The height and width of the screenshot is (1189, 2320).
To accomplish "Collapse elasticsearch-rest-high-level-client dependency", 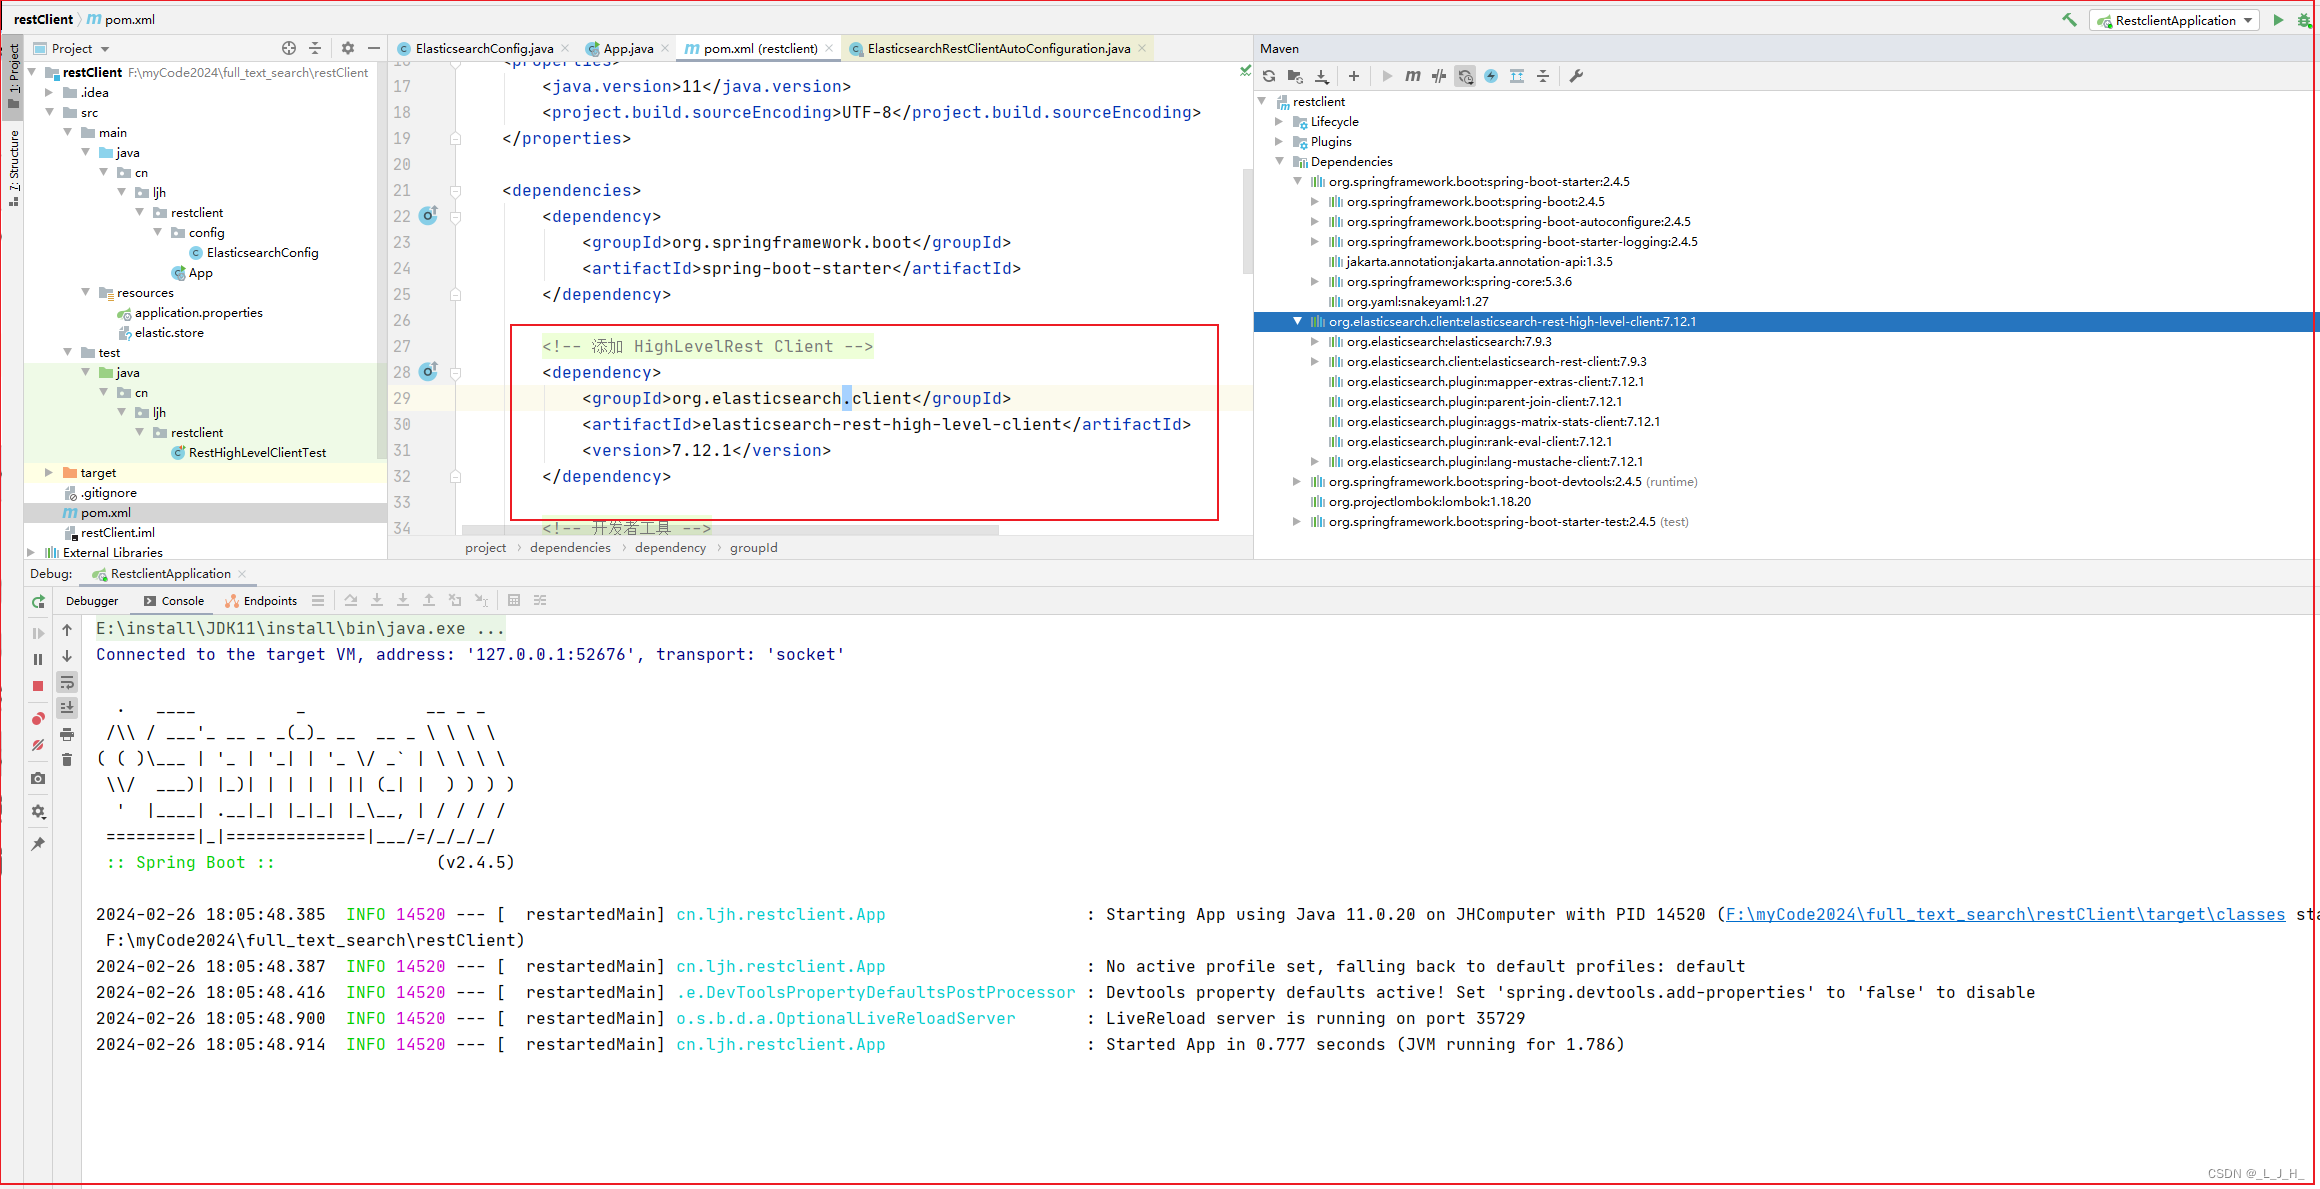I will (1297, 322).
